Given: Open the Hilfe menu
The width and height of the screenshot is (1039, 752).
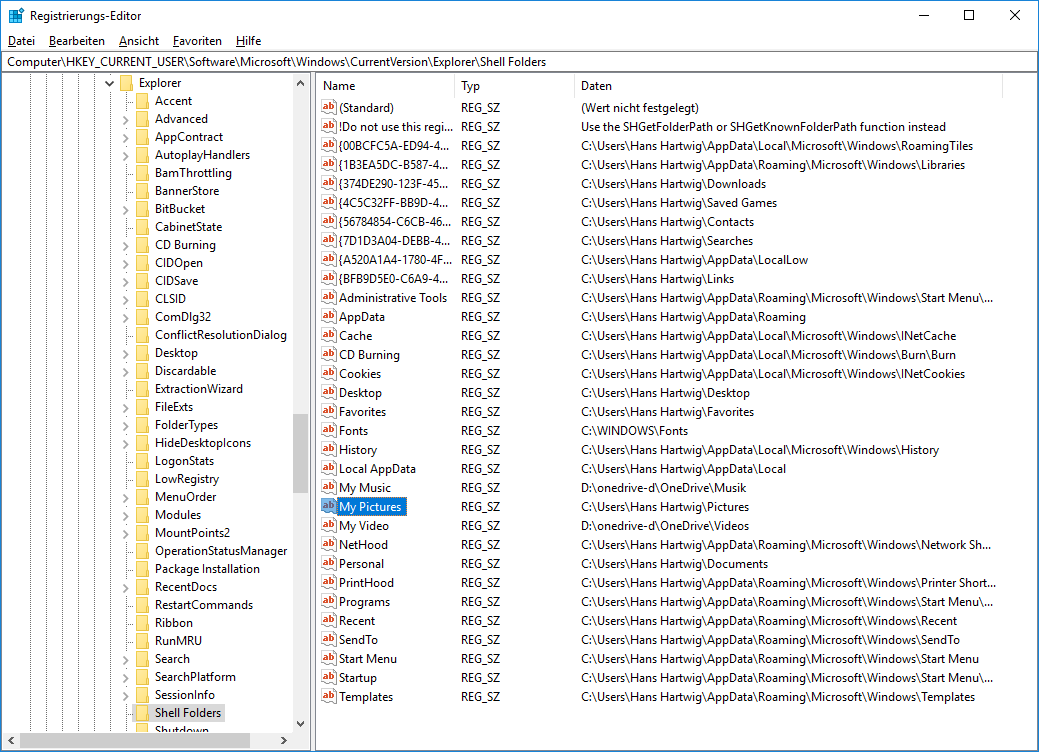Looking at the screenshot, I should (248, 40).
